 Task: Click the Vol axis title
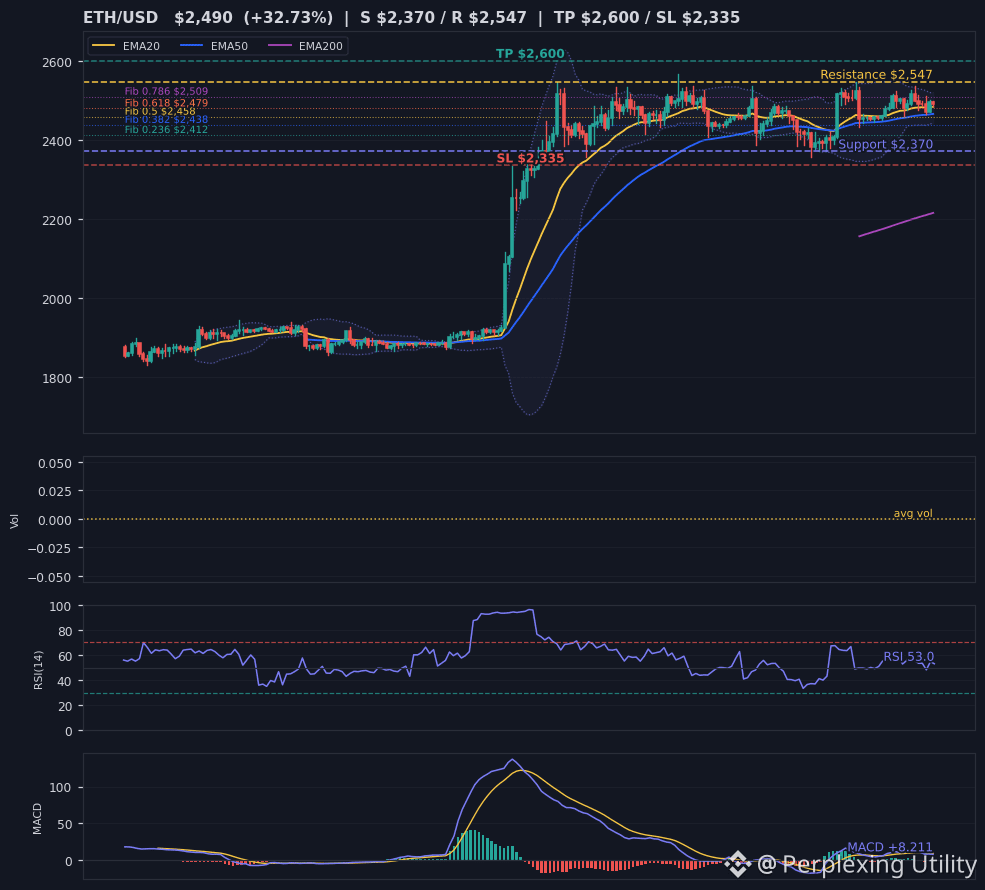(14, 521)
